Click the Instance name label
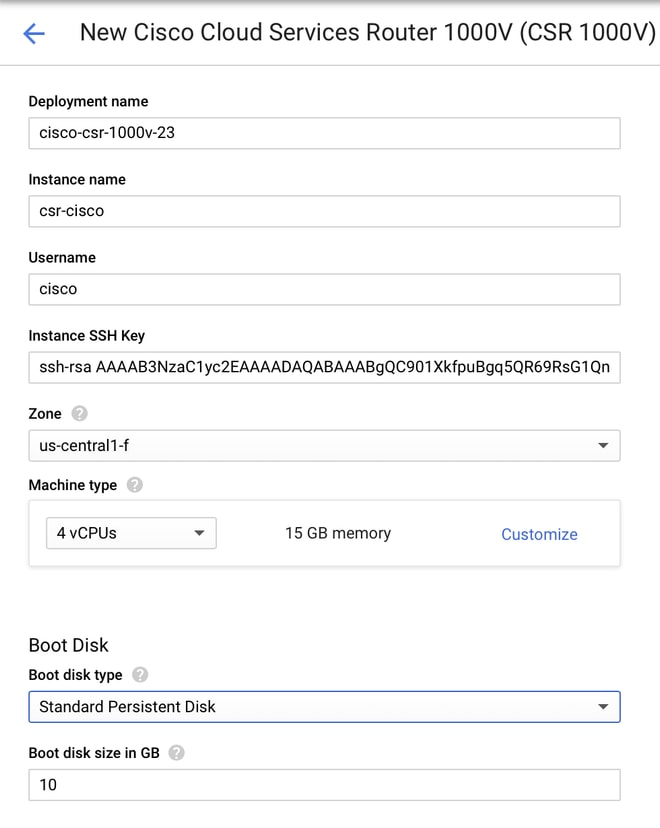 point(77,180)
